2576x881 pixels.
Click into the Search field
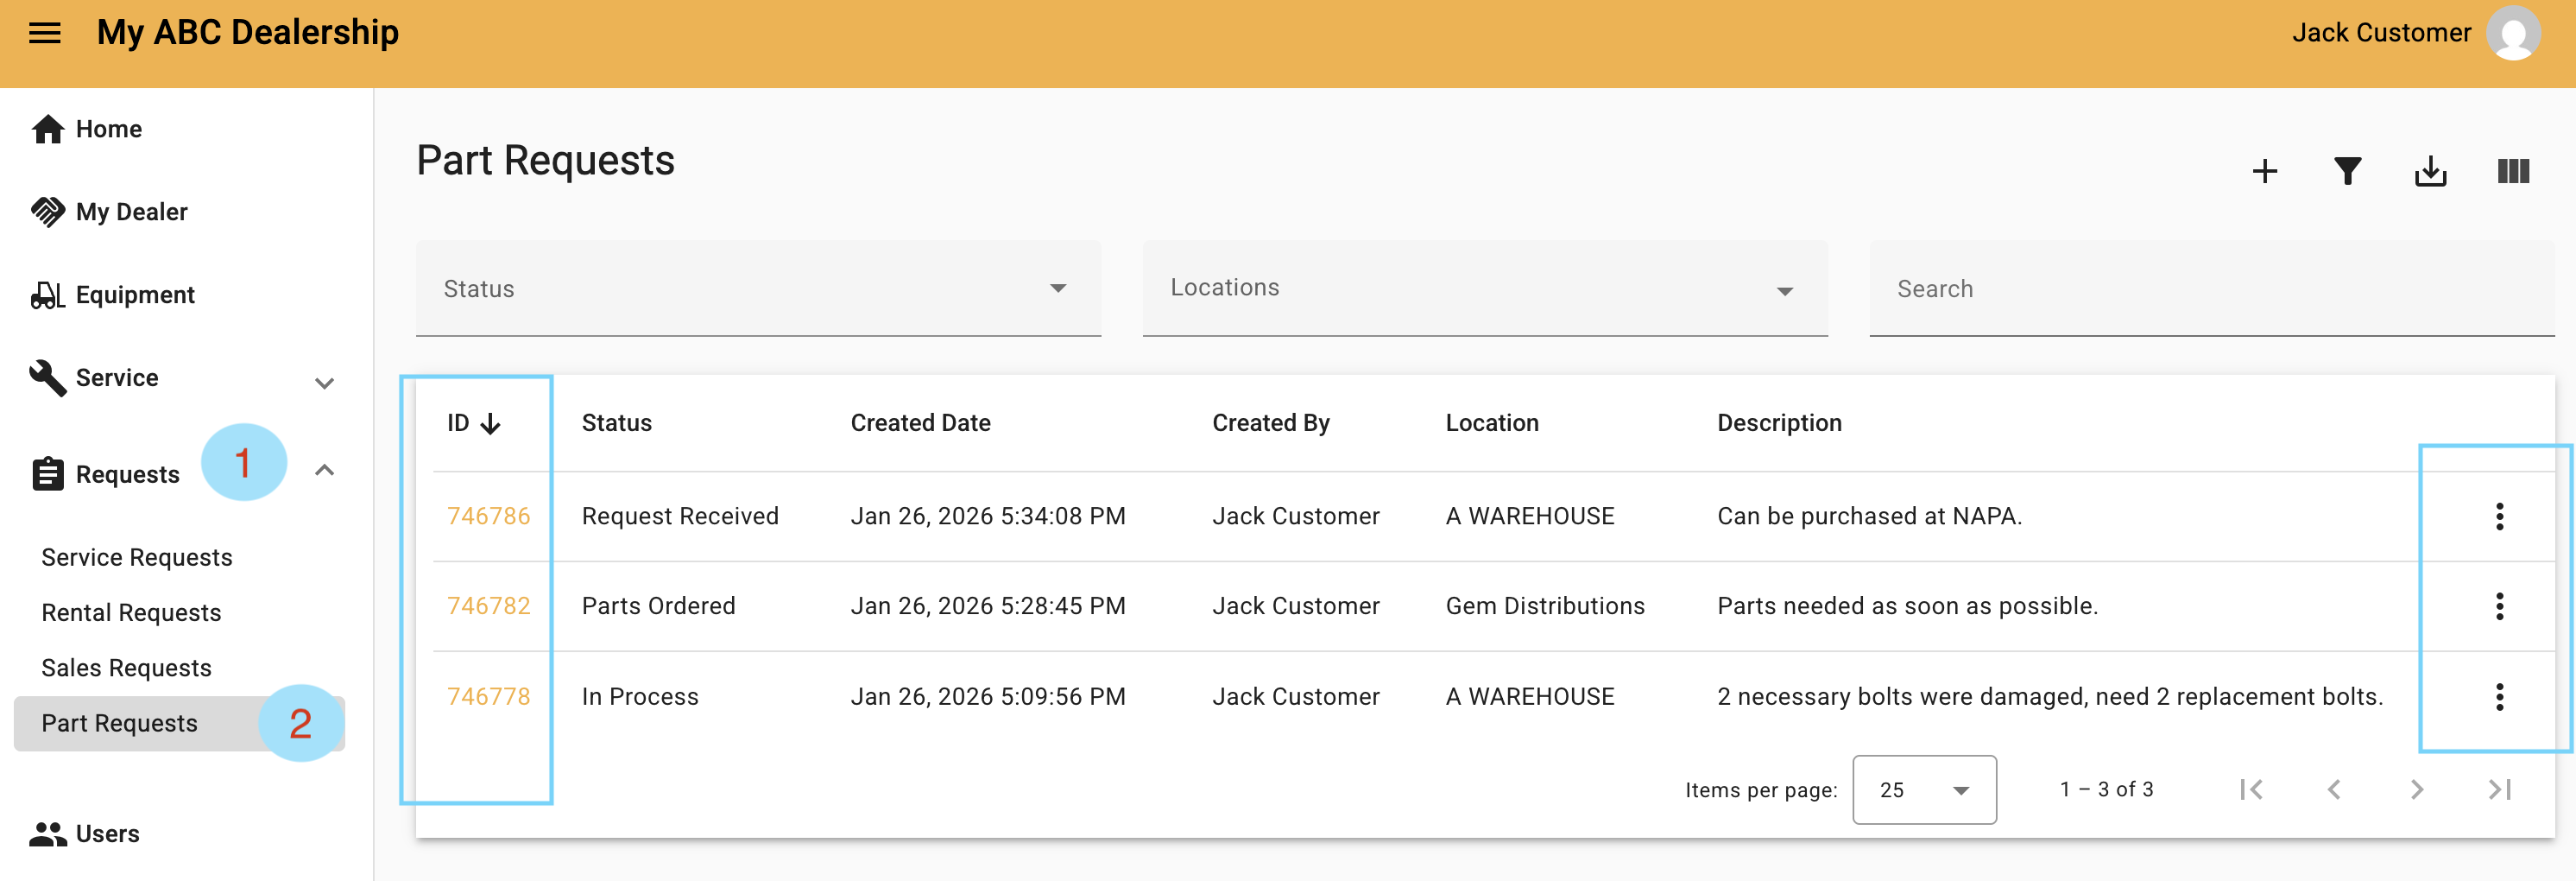pos(2211,288)
